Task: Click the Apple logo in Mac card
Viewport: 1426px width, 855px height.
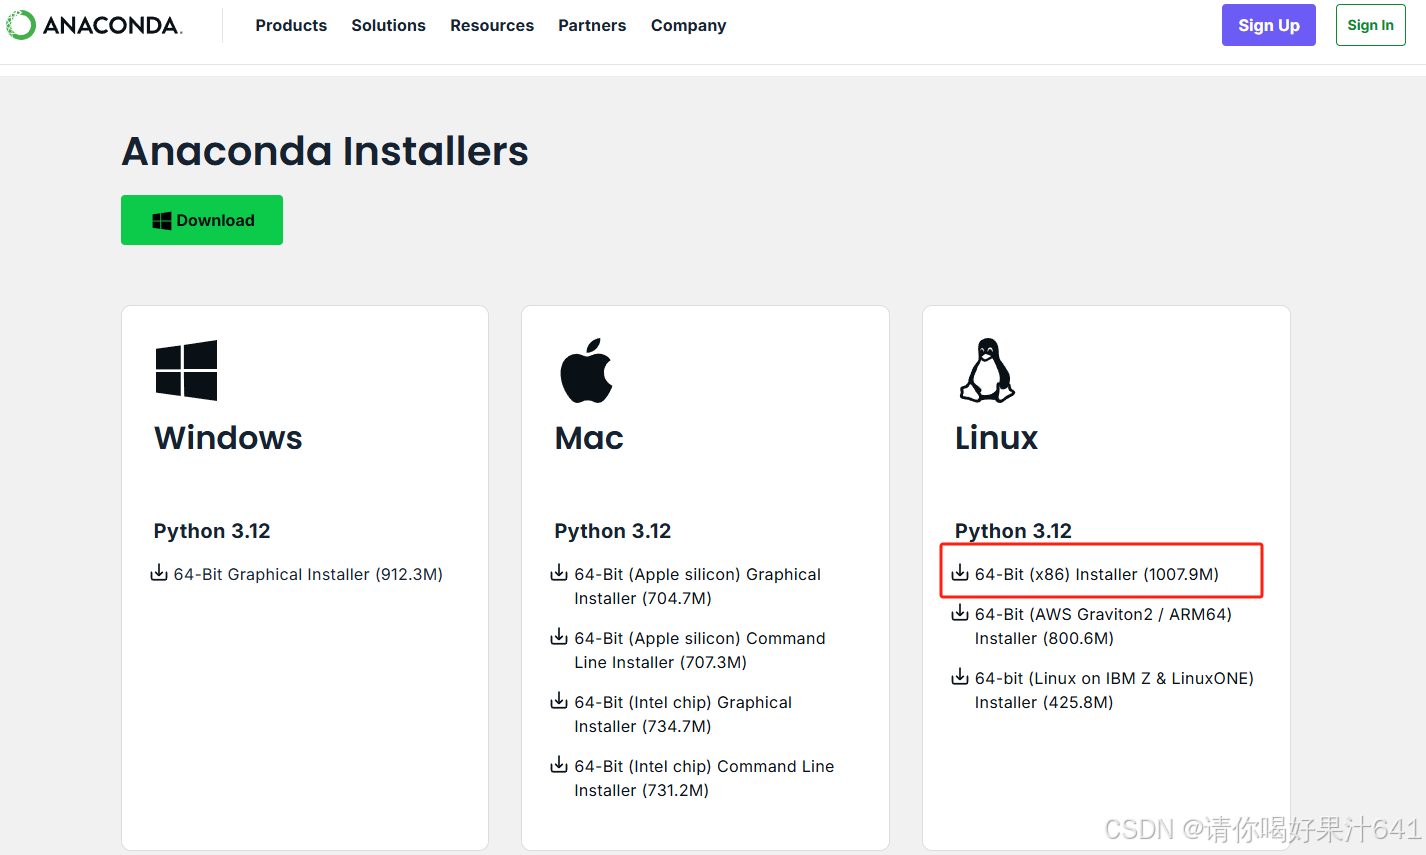Action: tap(586, 370)
